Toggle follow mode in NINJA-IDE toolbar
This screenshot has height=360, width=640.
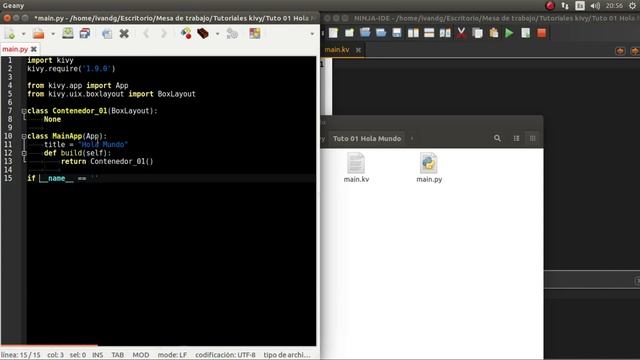(x=445, y=33)
